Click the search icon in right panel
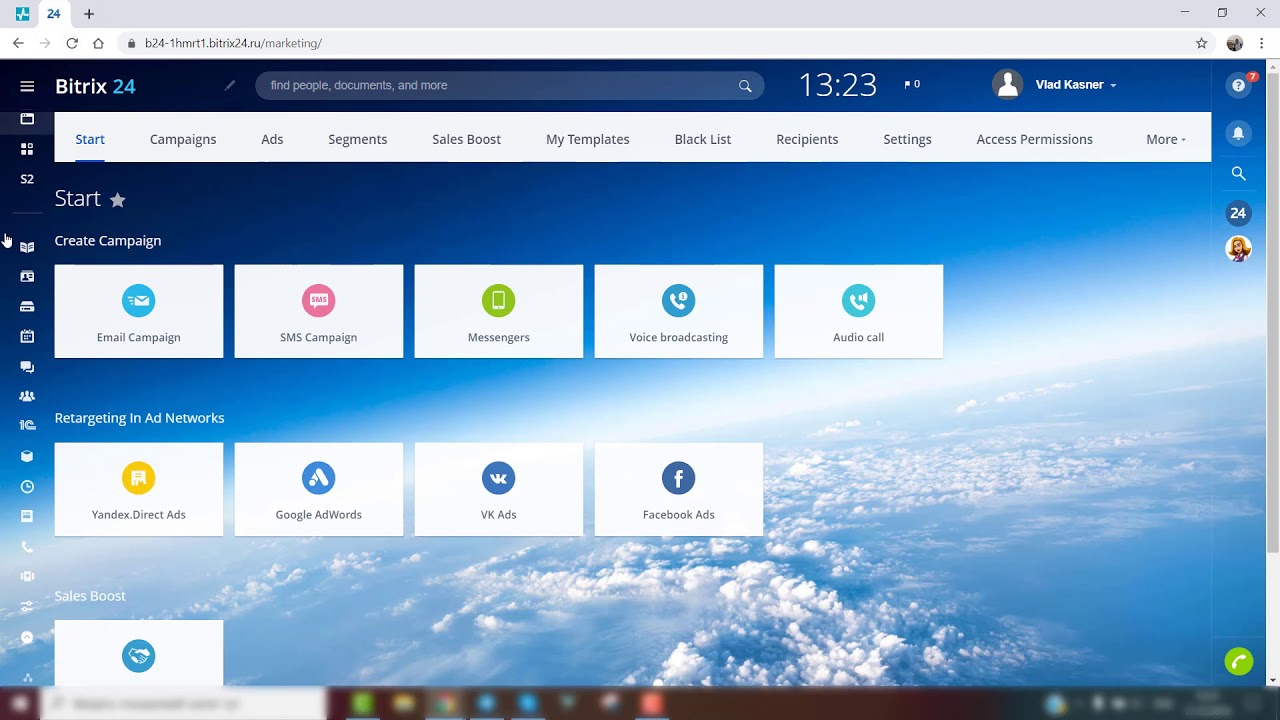 click(x=1238, y=173)
